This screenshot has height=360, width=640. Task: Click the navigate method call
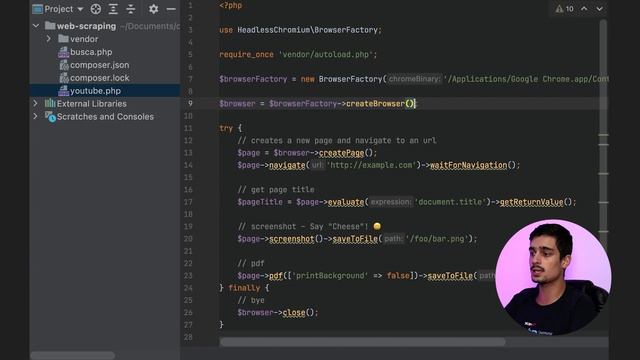(287, 165)
